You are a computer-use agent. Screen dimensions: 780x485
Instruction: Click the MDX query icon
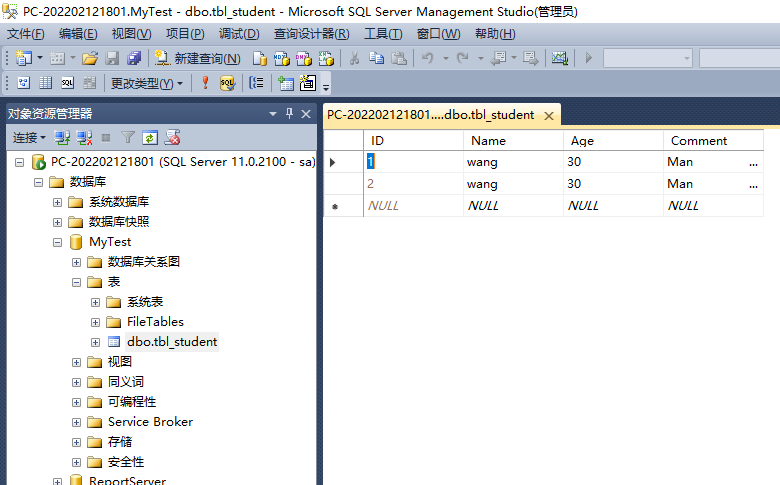click(282, 59)
